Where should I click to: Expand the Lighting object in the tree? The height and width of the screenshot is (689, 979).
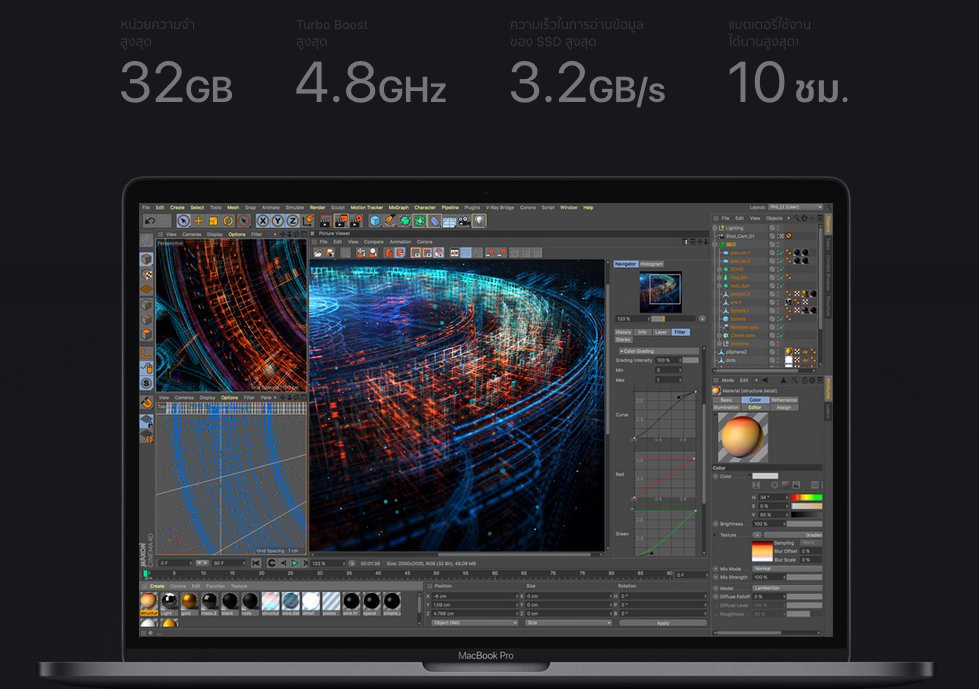[716, 228]
